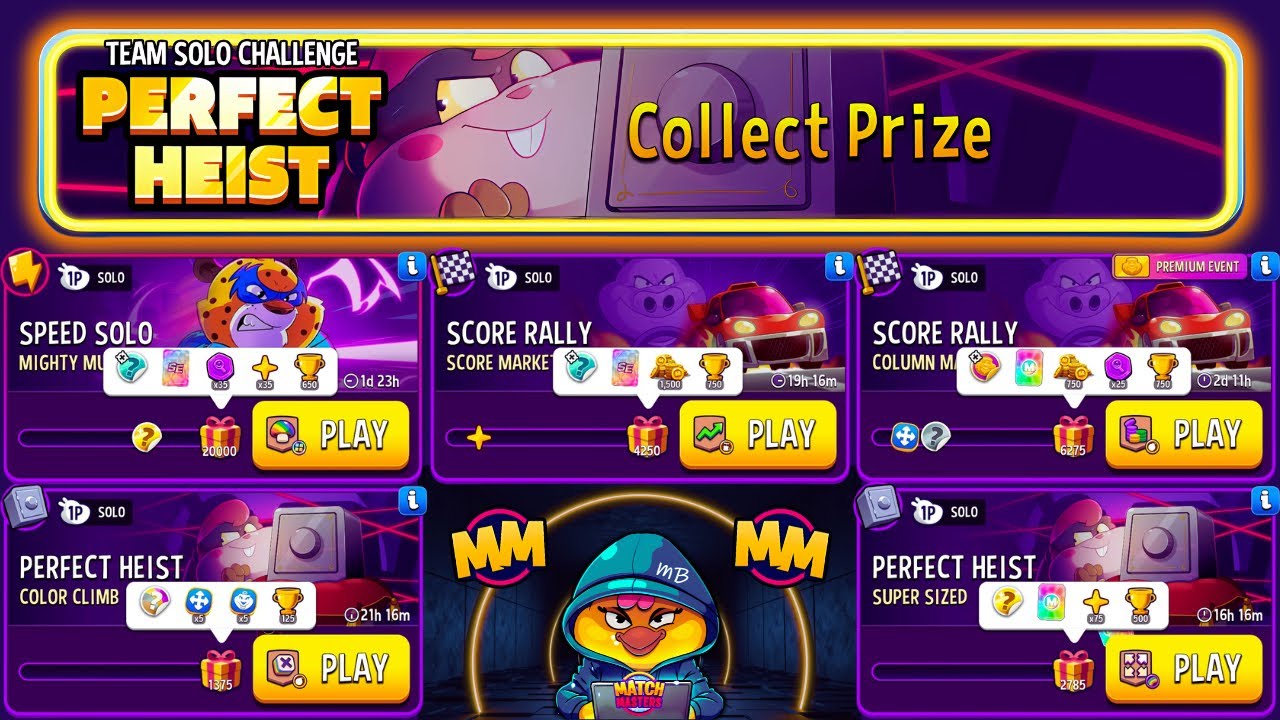Image resolution: width=1280 pixels, height=720 pixels.
Task: Open info icon on Super Sized card
Action: (1266, 500)
